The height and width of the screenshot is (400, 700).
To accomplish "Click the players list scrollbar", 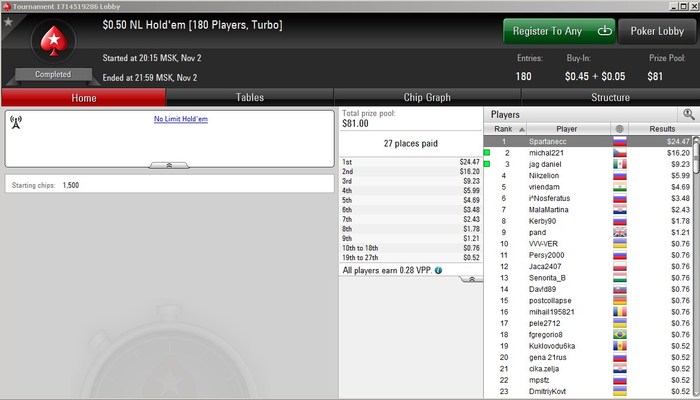I will pyautogui.click(x=696, y=267).
